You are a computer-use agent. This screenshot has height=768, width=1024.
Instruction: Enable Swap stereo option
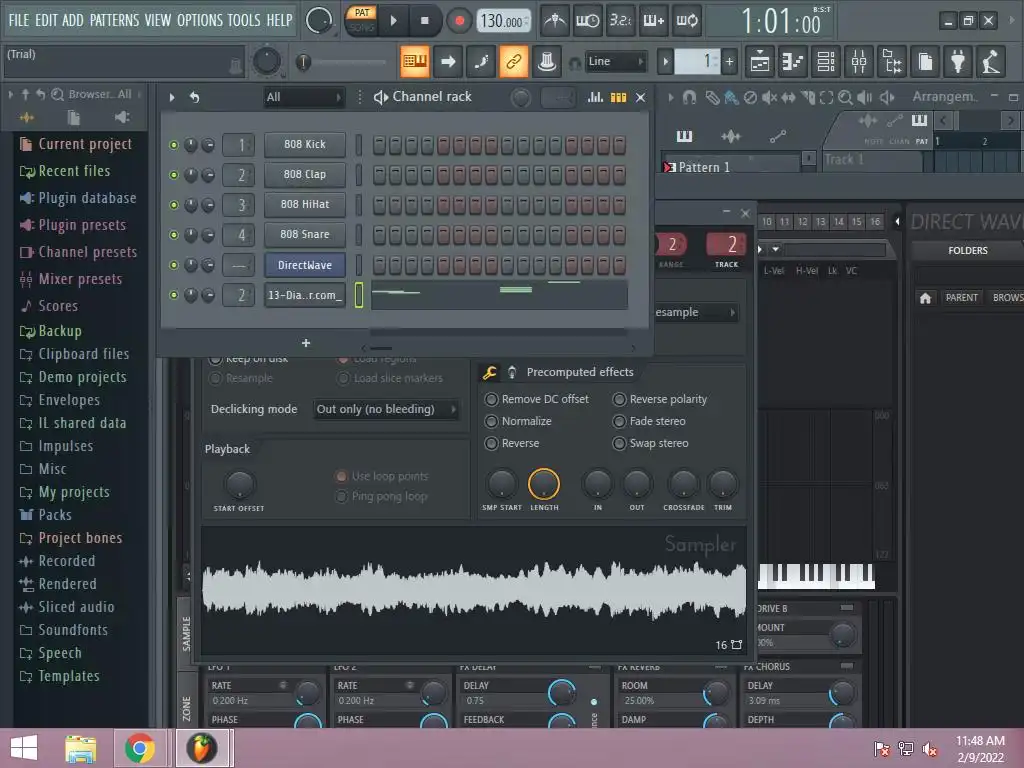(x=619, y=443)
